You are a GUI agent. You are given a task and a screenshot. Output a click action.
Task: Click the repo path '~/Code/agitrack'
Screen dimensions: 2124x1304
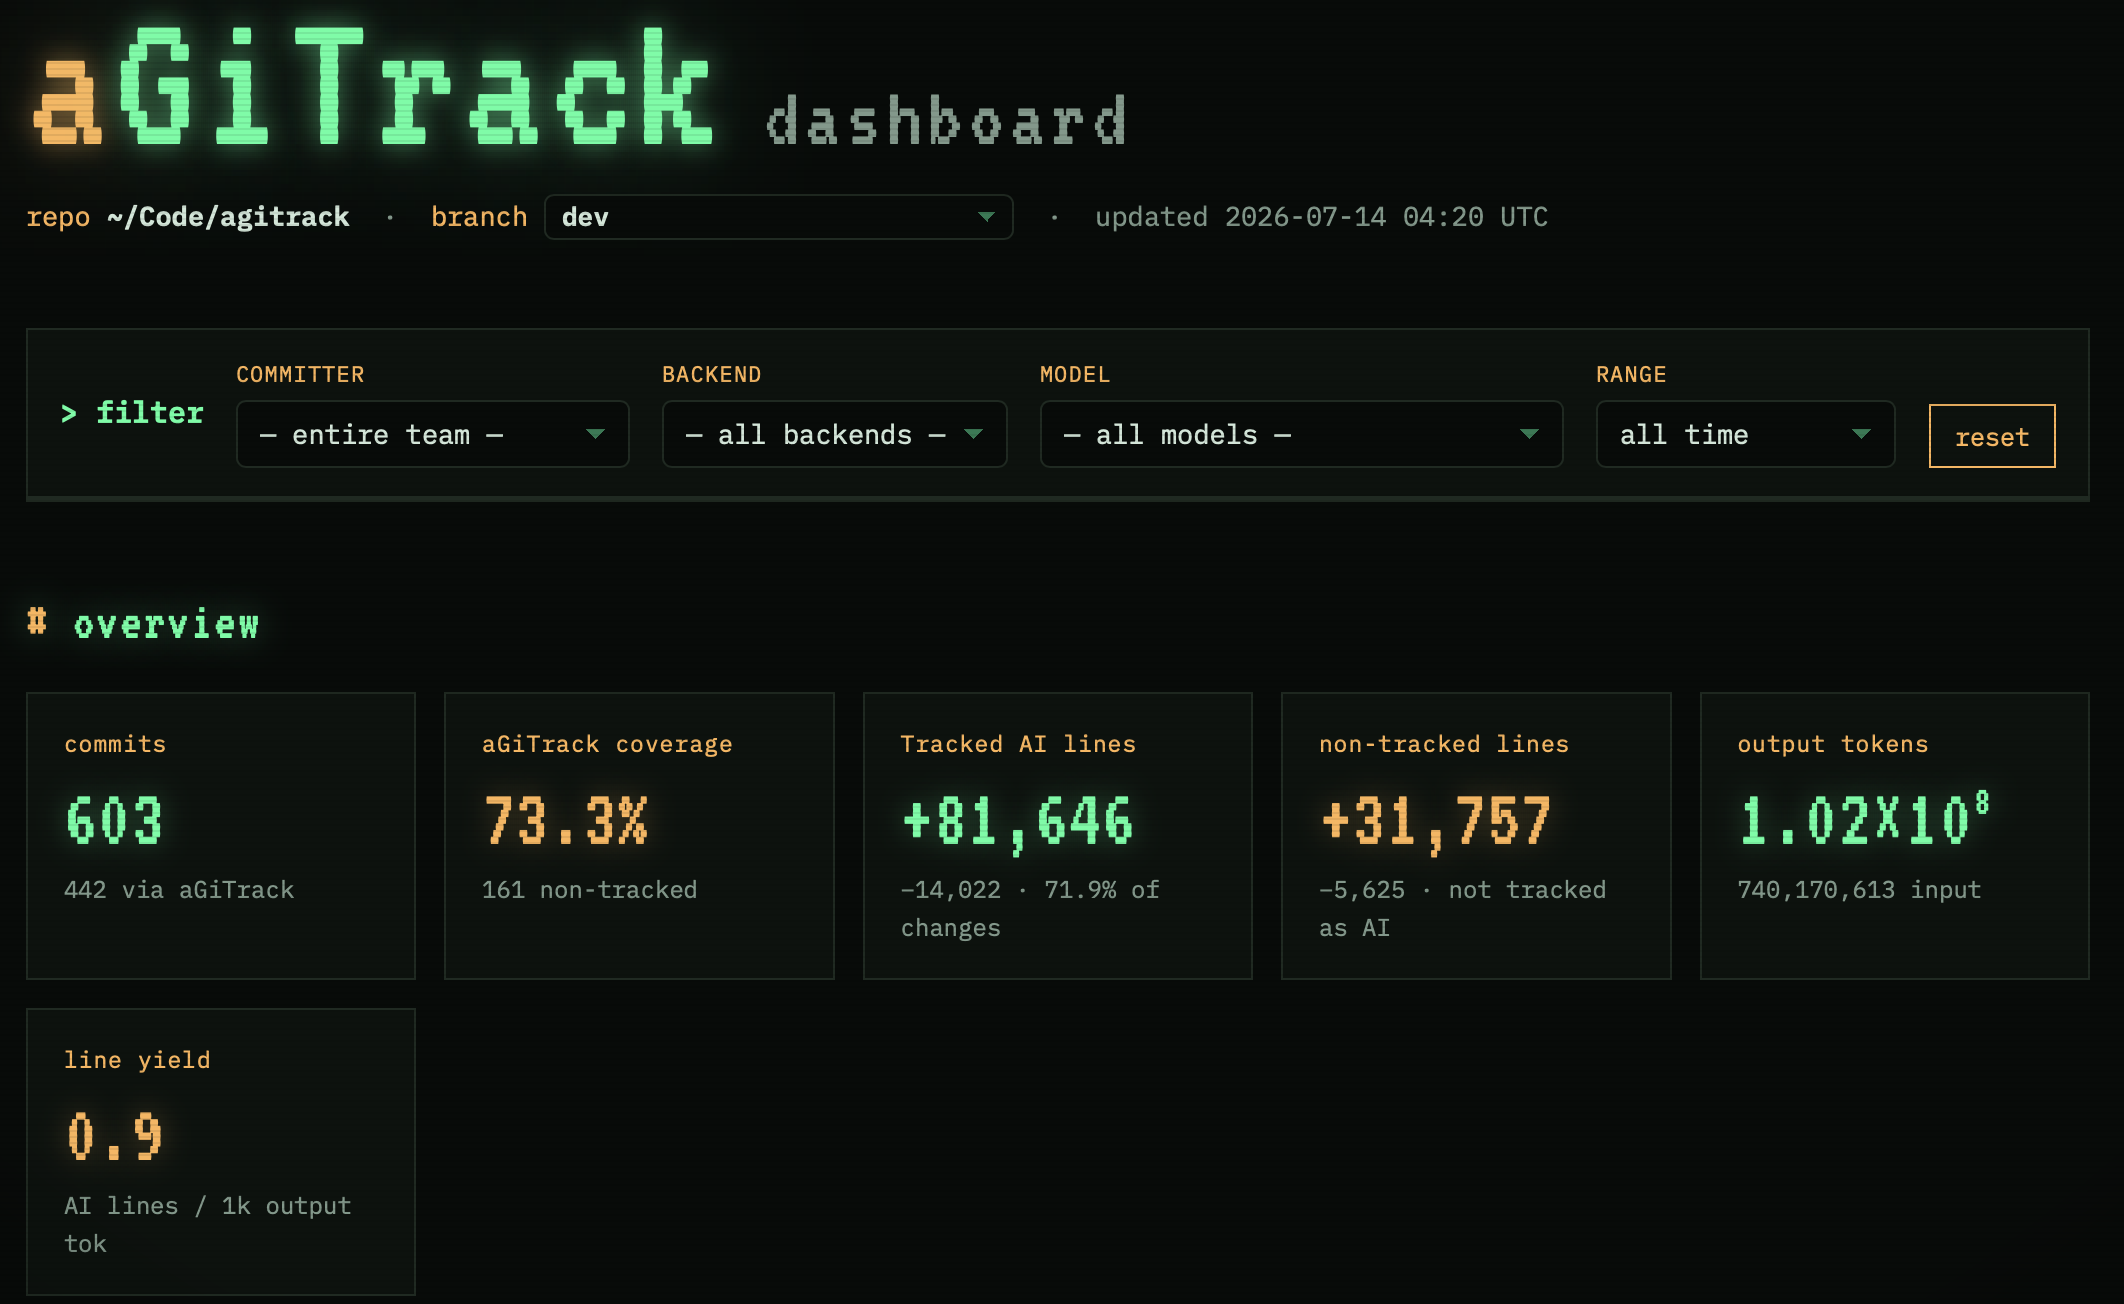(x=228, y=217)
